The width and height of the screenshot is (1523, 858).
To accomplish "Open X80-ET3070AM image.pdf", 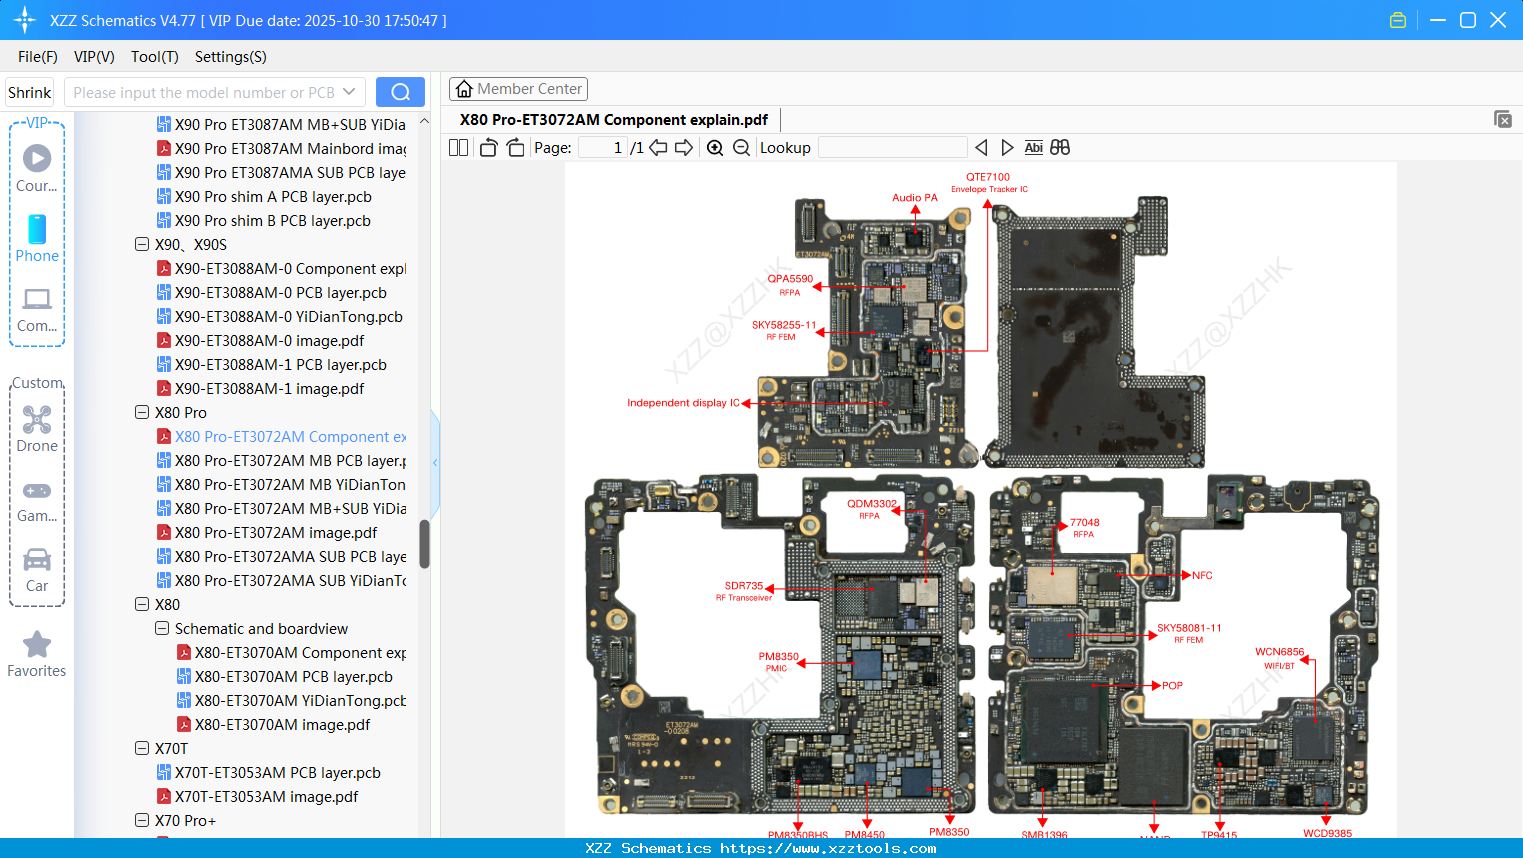I will coord(273,724).
